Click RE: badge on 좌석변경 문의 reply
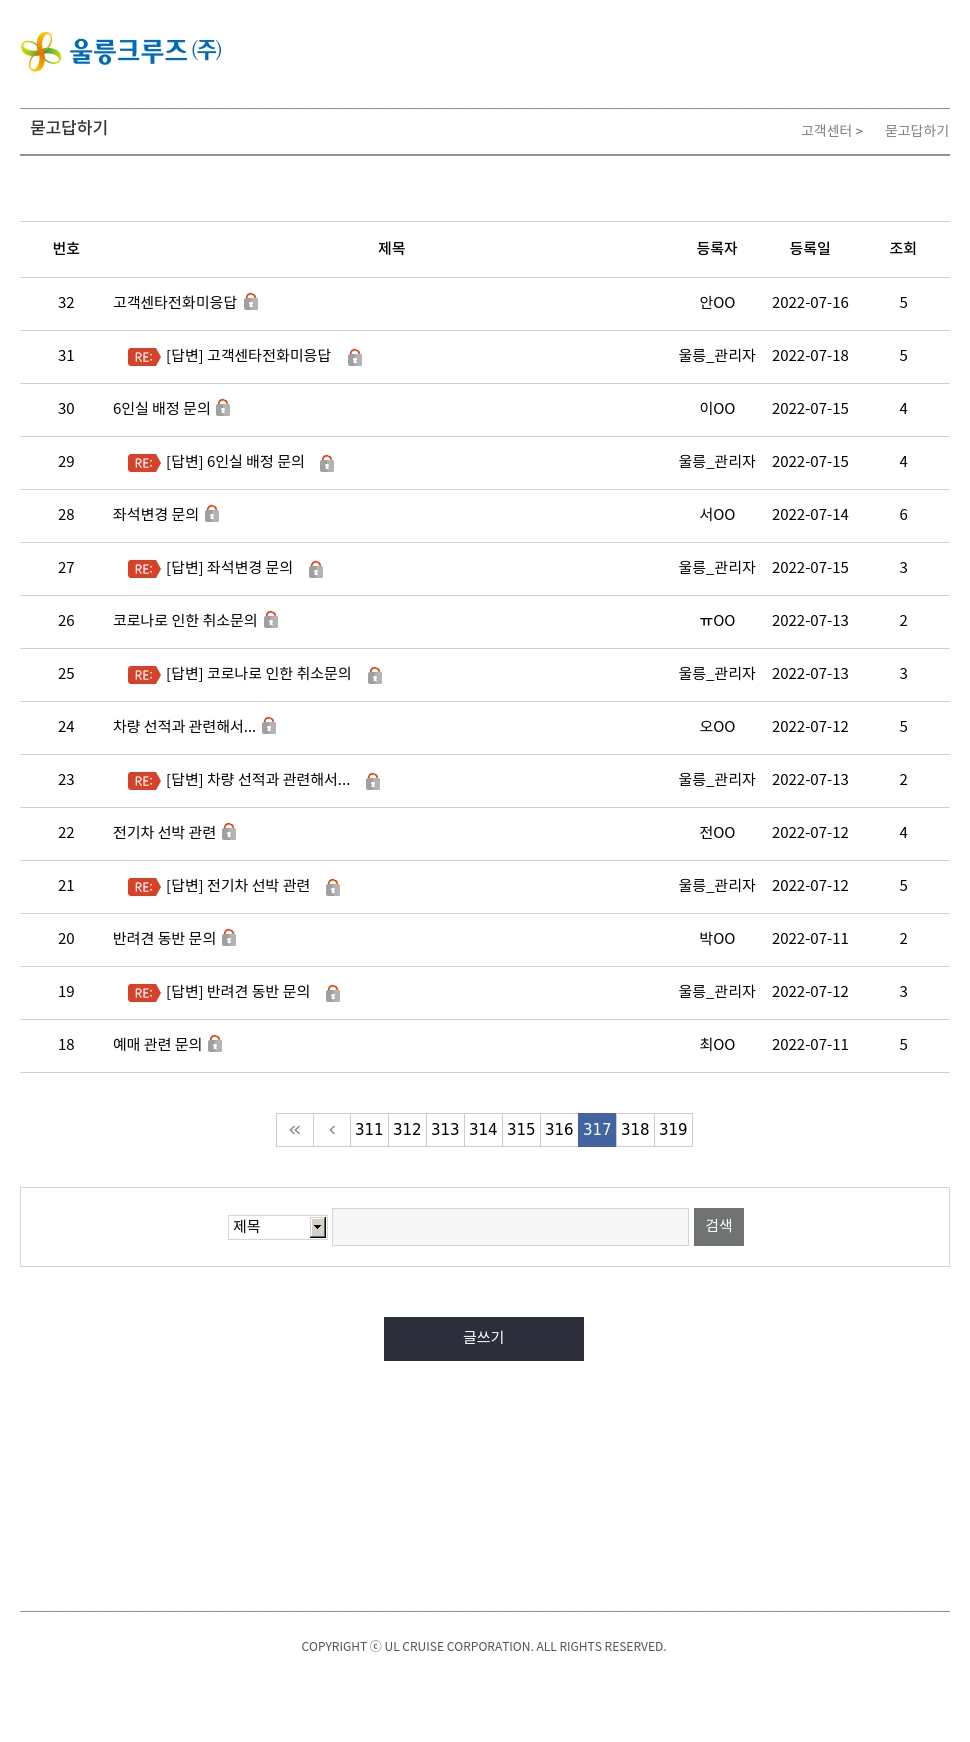 point(144,569)
